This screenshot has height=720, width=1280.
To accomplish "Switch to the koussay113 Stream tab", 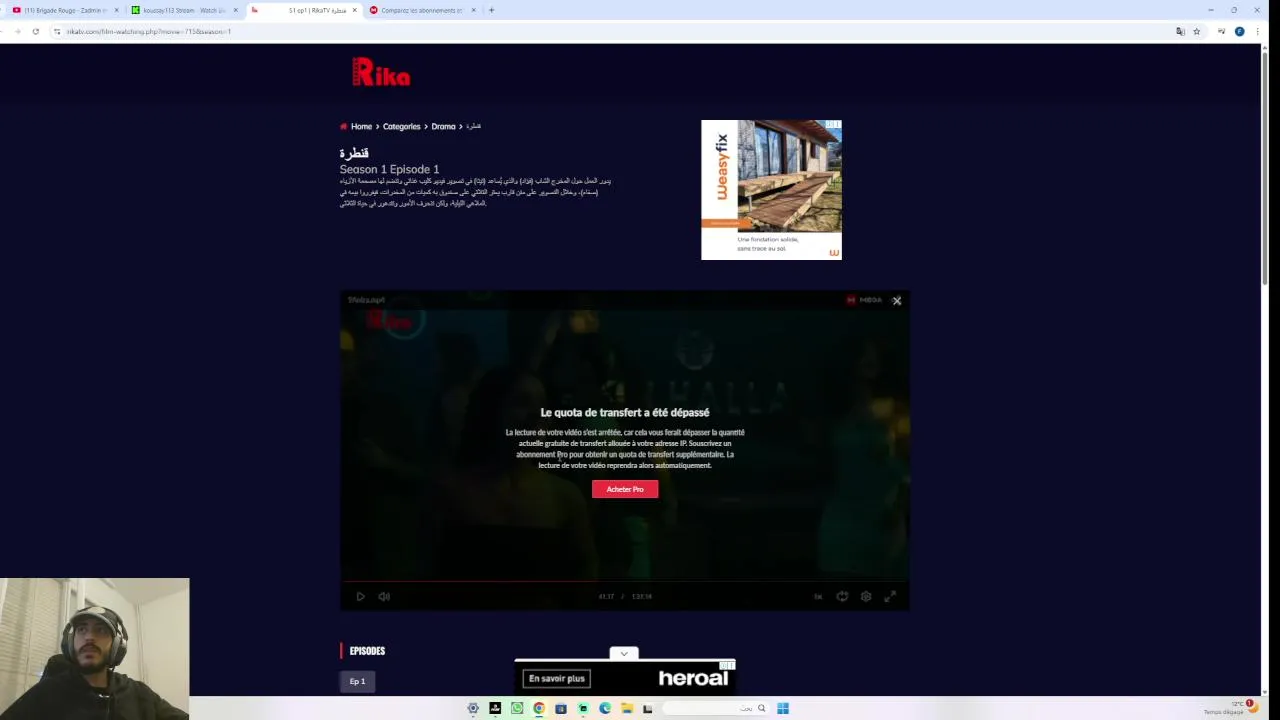I will 184,10.
